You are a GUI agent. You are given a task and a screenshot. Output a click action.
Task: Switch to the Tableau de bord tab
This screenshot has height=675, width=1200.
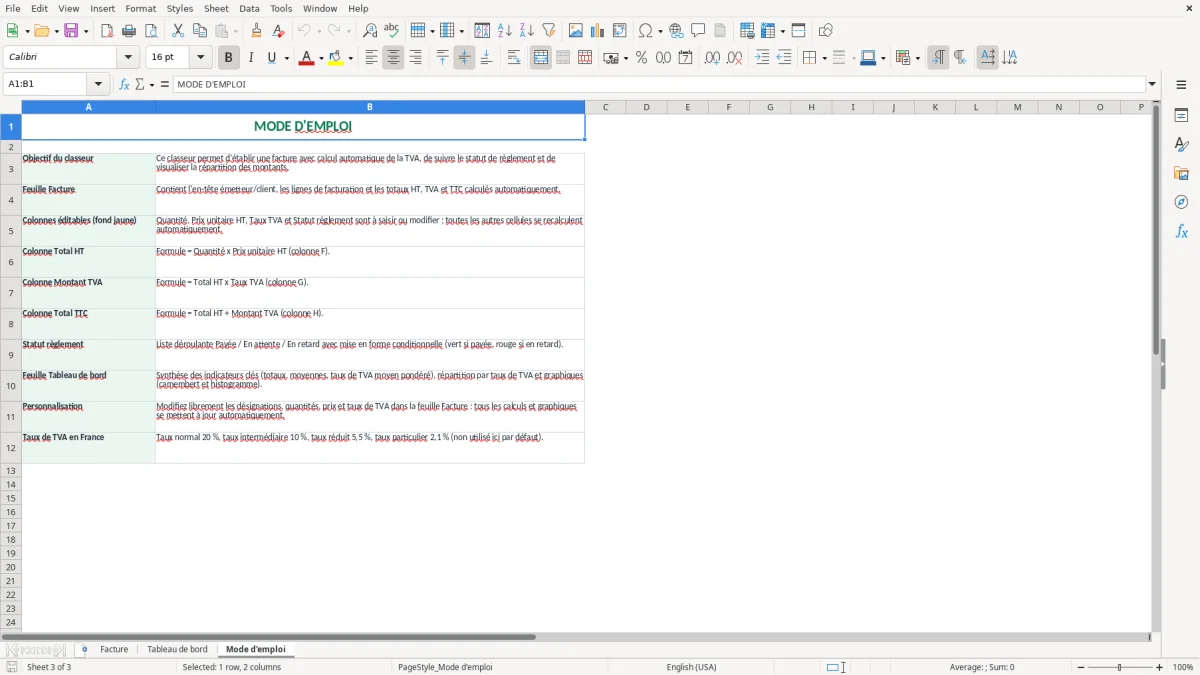click(177, 649)
